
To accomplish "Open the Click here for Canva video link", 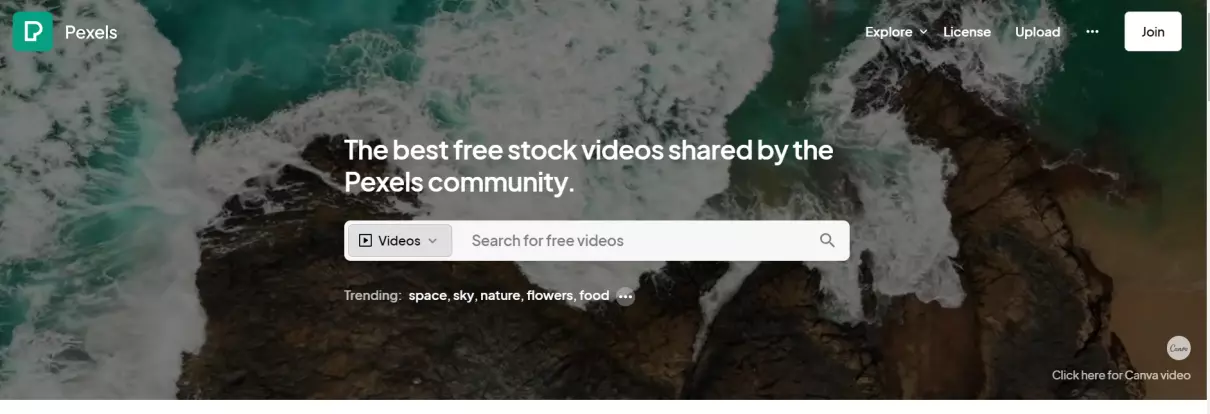I will coord(1121,375).
